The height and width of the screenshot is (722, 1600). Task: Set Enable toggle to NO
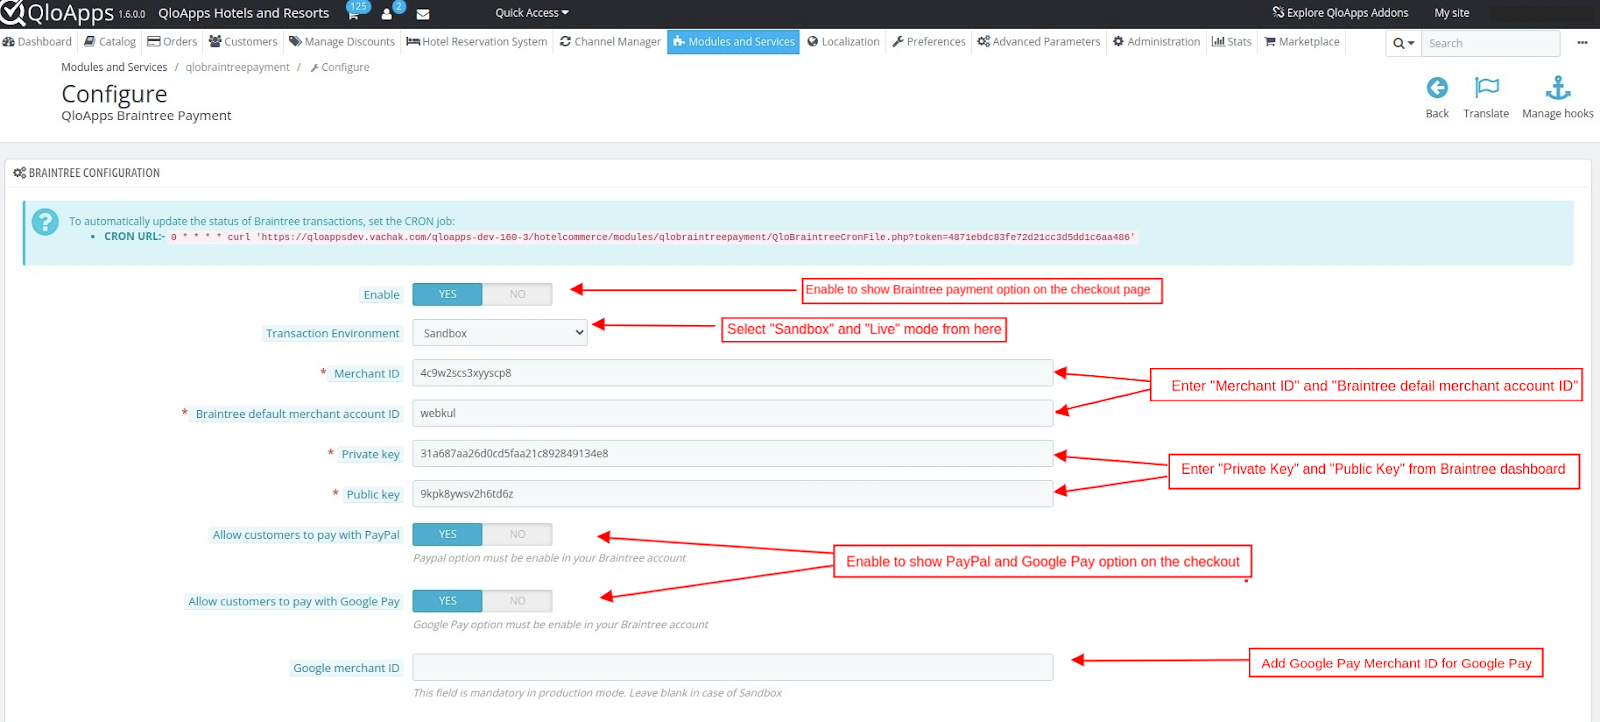517,294
